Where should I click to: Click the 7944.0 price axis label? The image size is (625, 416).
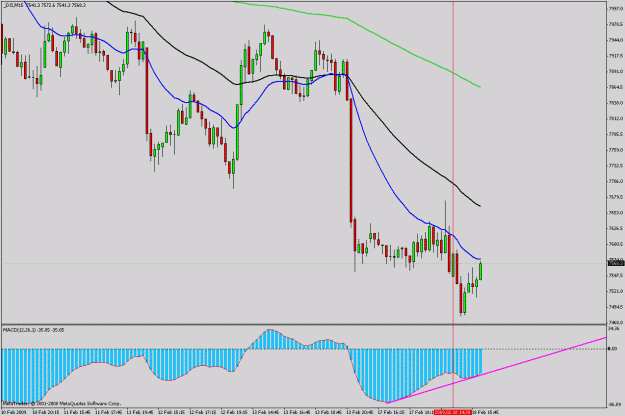616,40
